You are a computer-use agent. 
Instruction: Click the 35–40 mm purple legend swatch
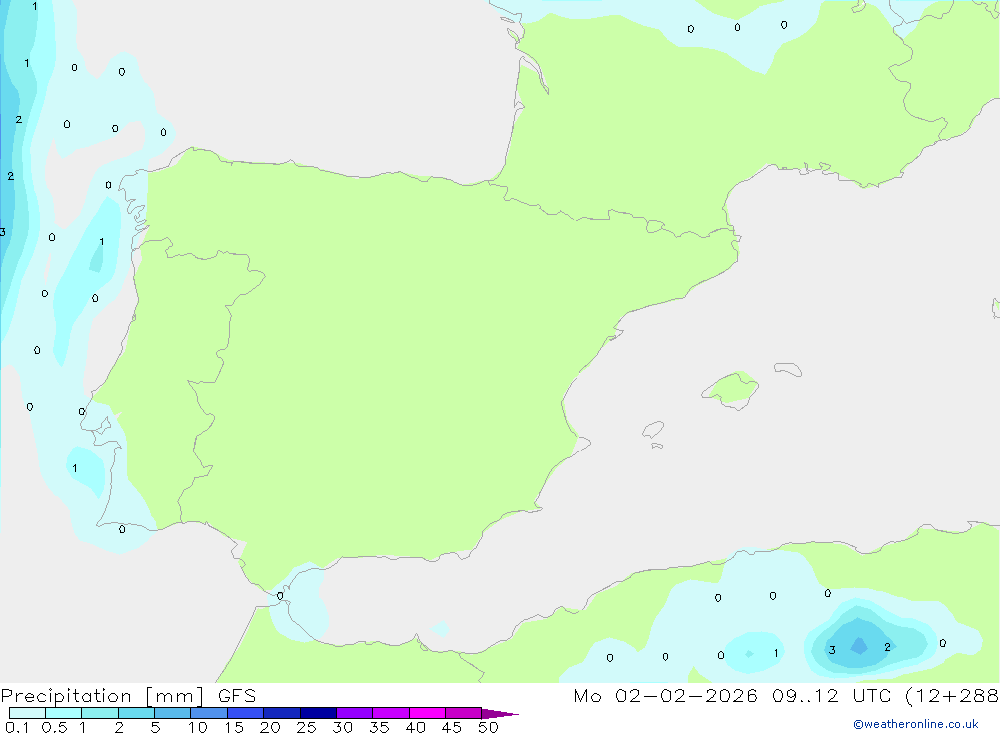pos(391,713)
